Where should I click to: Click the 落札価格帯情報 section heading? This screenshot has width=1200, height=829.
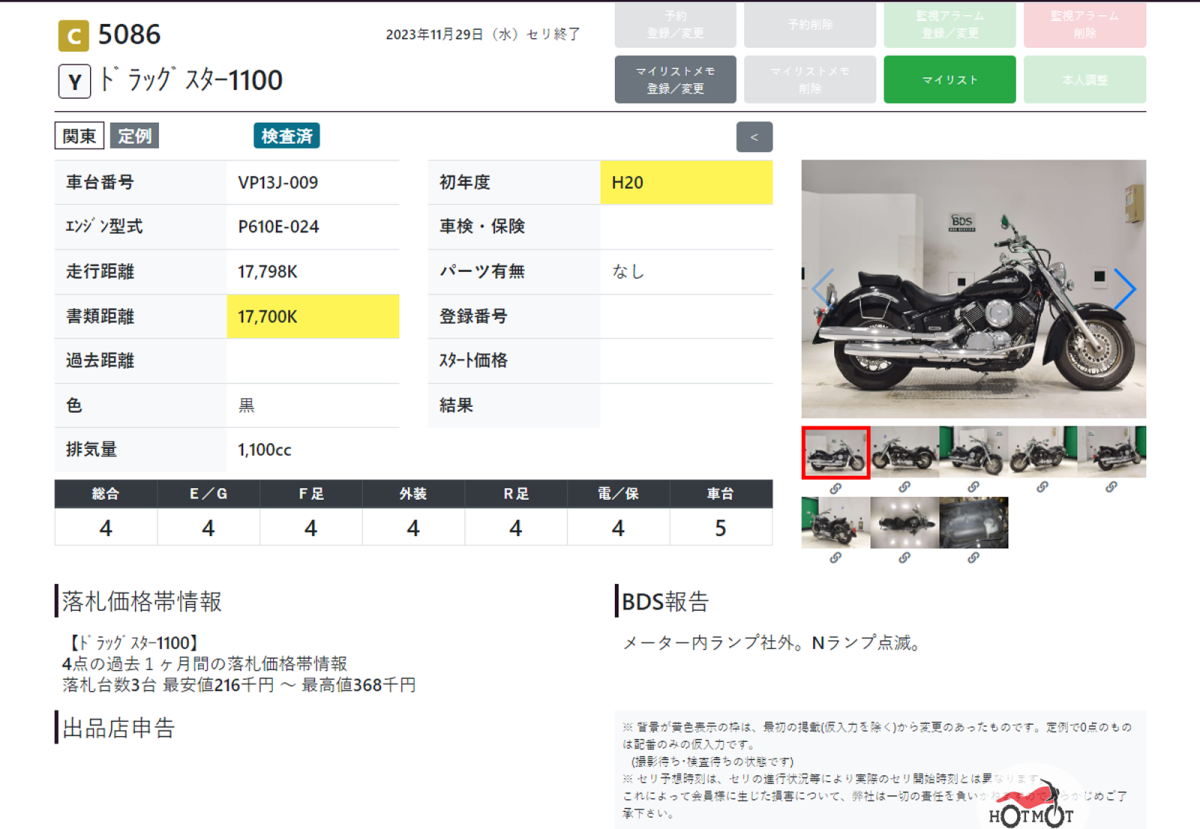click(x=142, y=601)
